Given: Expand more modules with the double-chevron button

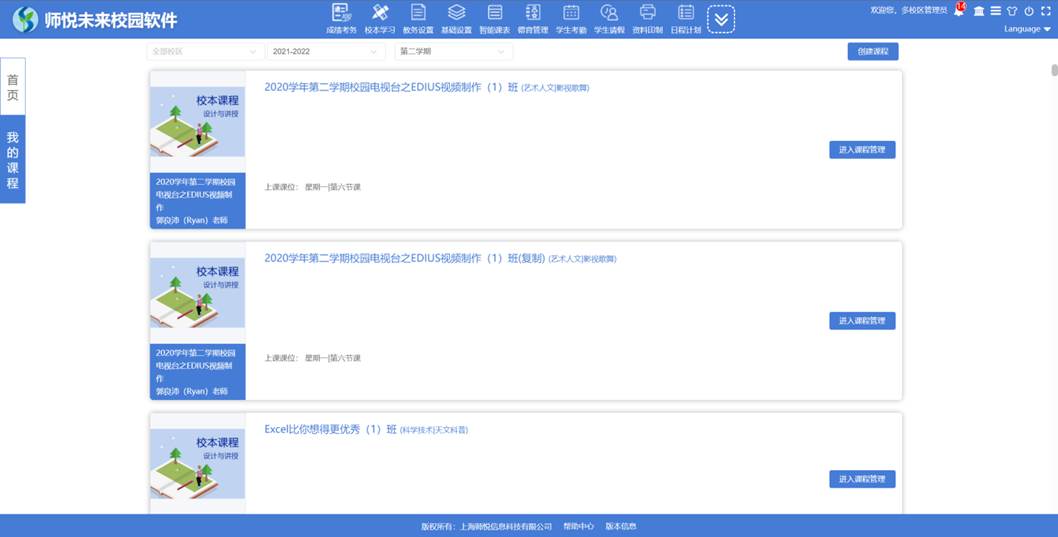Looking at the screenshot, I should (x=721, y=20).
